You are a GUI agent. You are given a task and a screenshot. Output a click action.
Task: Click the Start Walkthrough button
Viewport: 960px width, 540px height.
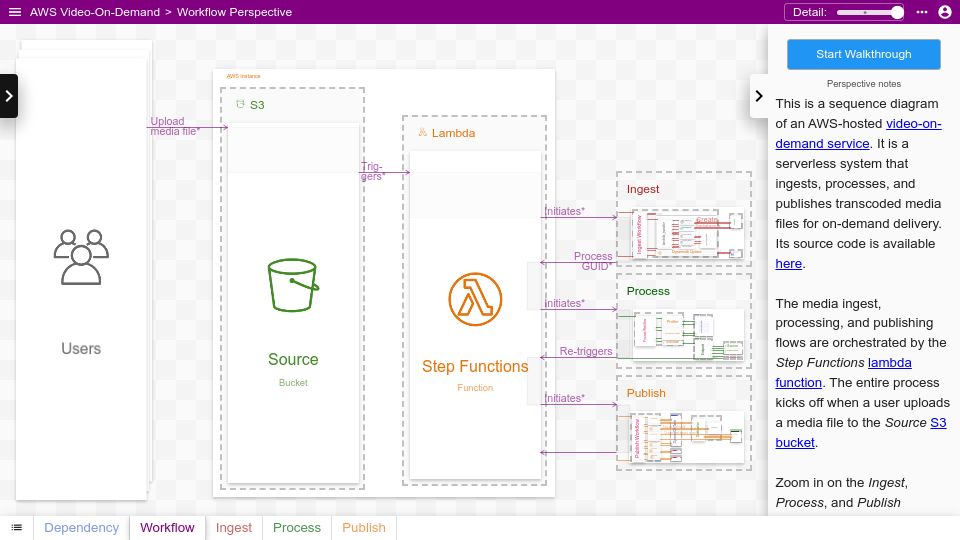(863, 54)
